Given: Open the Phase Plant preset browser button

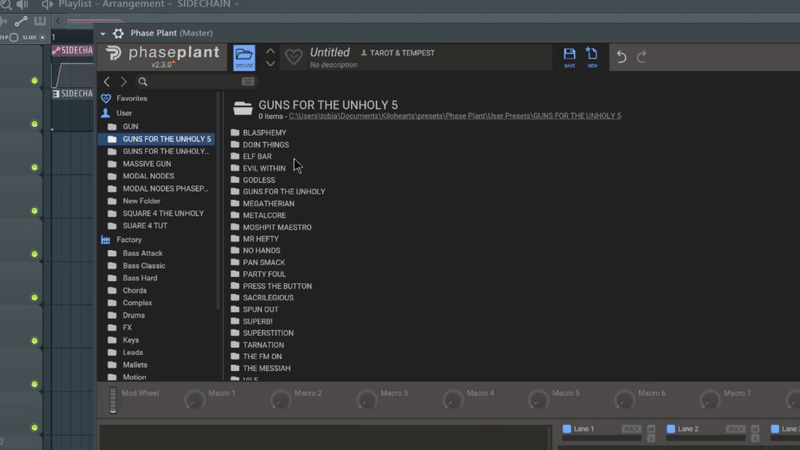Looking at the screenshot, I should (244, 57).
